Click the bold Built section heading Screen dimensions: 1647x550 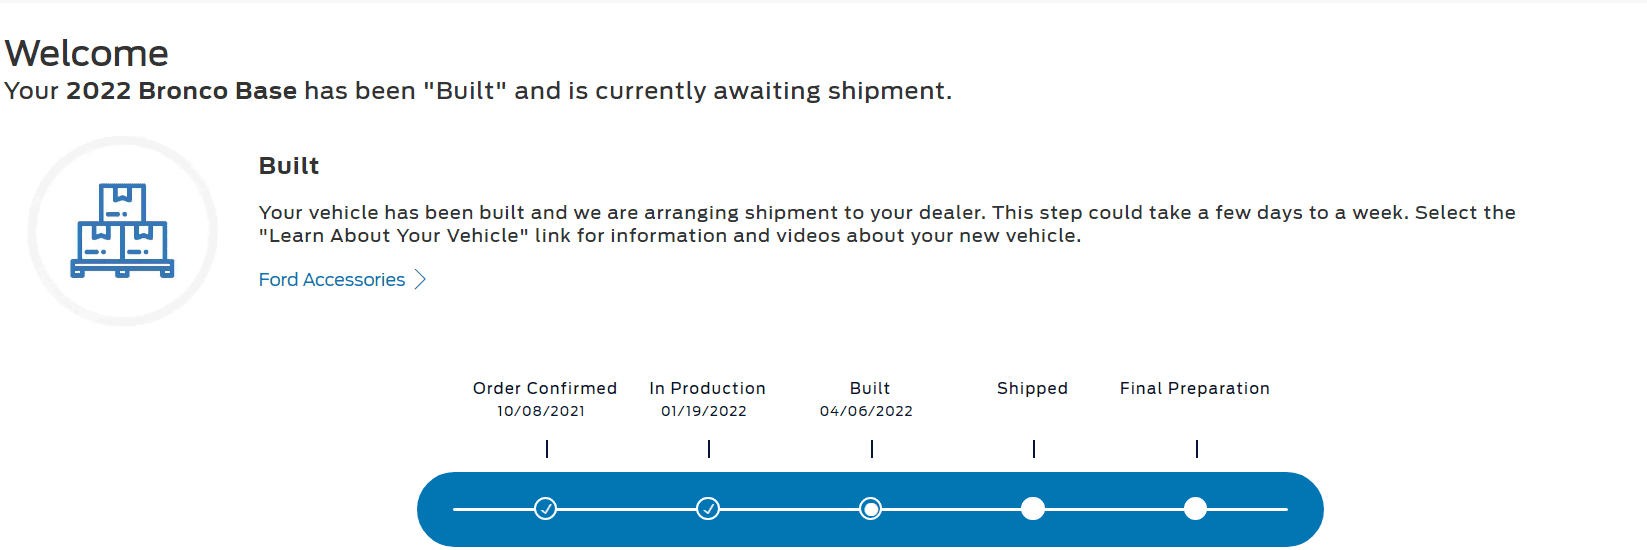289,166
